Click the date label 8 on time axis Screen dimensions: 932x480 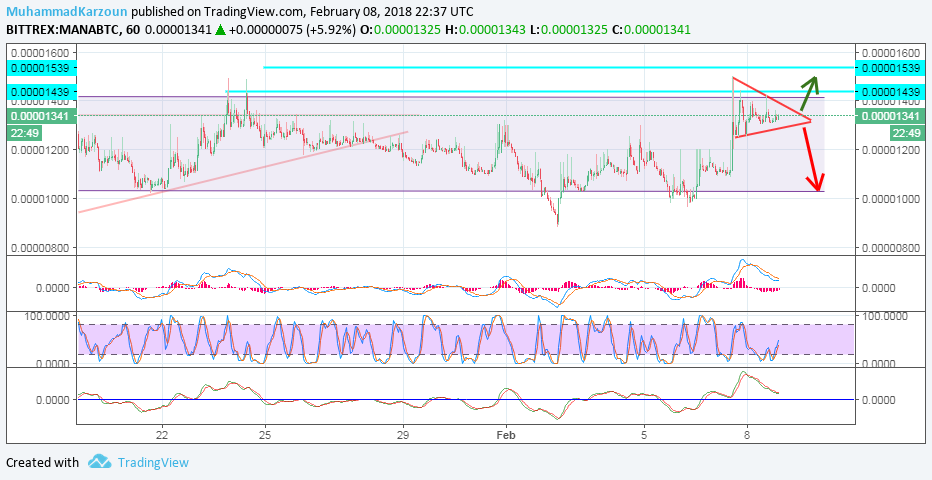[x=748, y=434]
